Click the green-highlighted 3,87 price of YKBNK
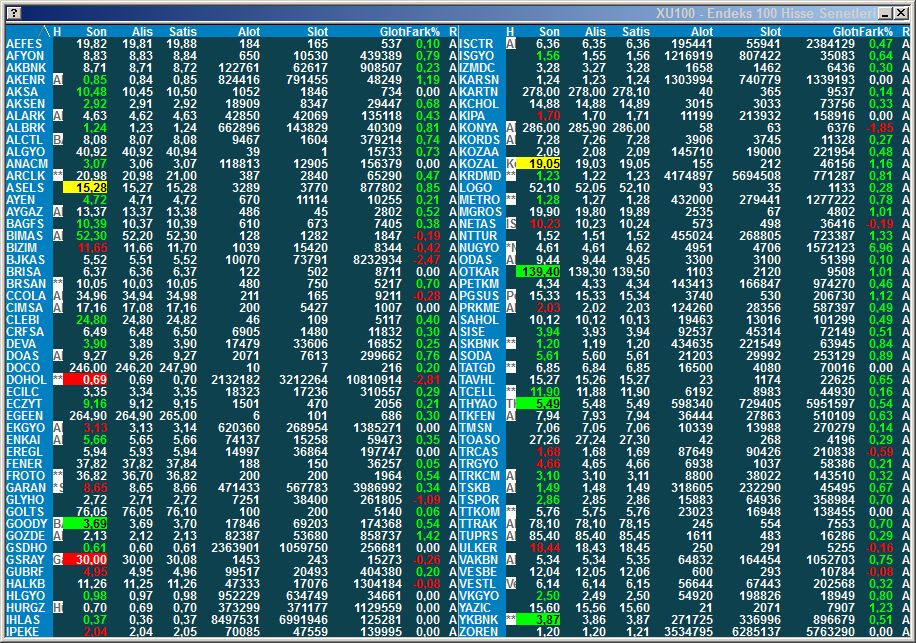This screenshot has width=916, height=643. coord(538,620)
